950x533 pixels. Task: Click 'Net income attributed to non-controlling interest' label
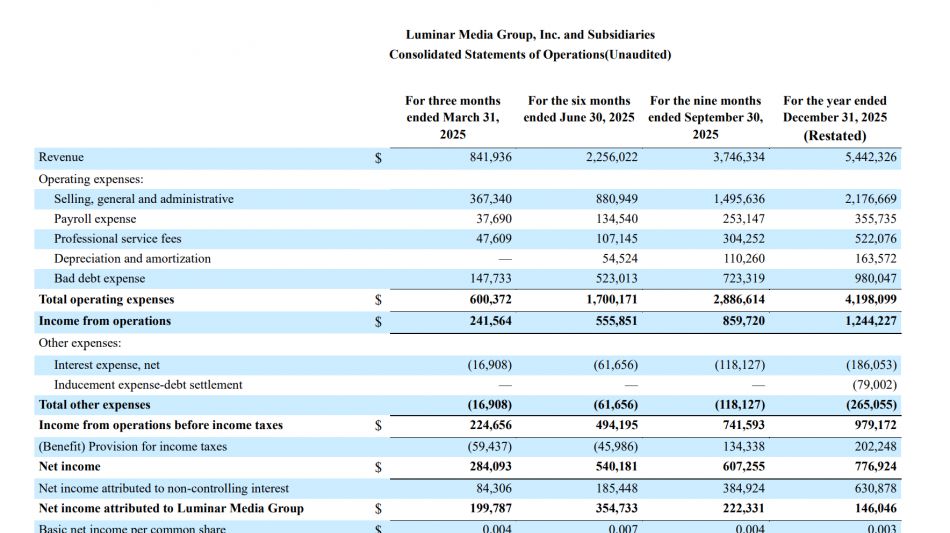pos(164,488)
